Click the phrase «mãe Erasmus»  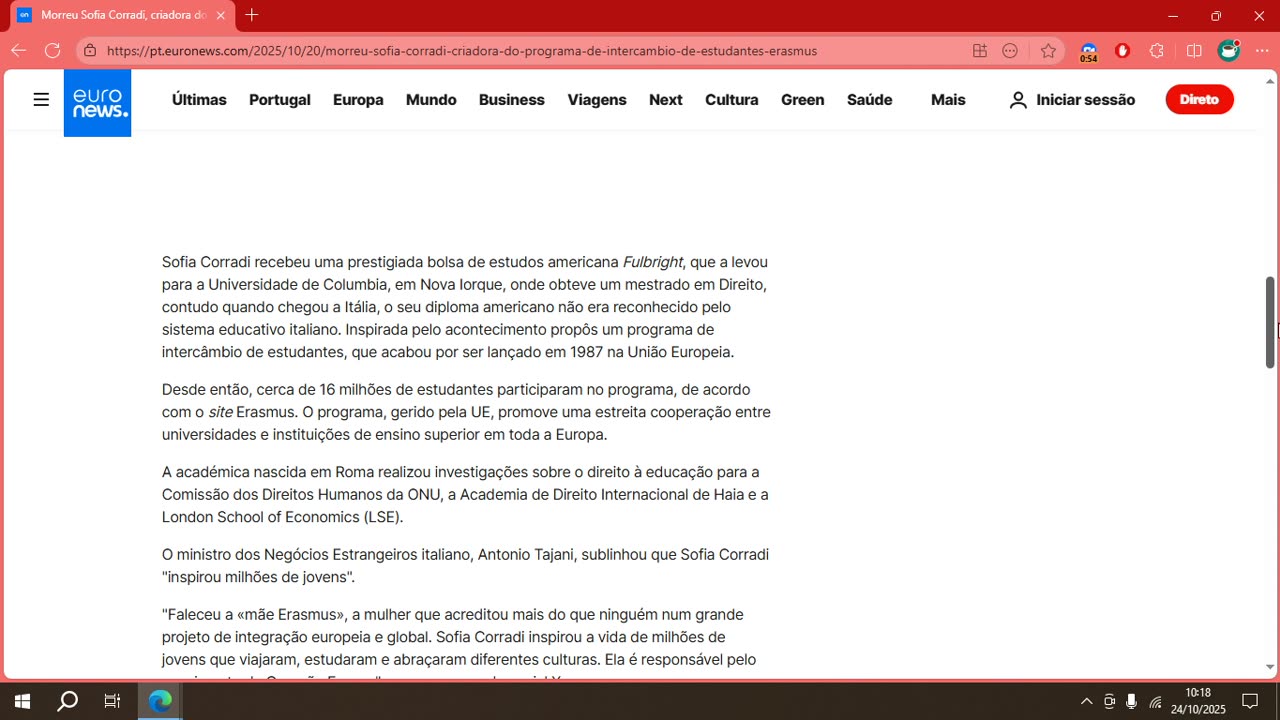pos(292,614)
